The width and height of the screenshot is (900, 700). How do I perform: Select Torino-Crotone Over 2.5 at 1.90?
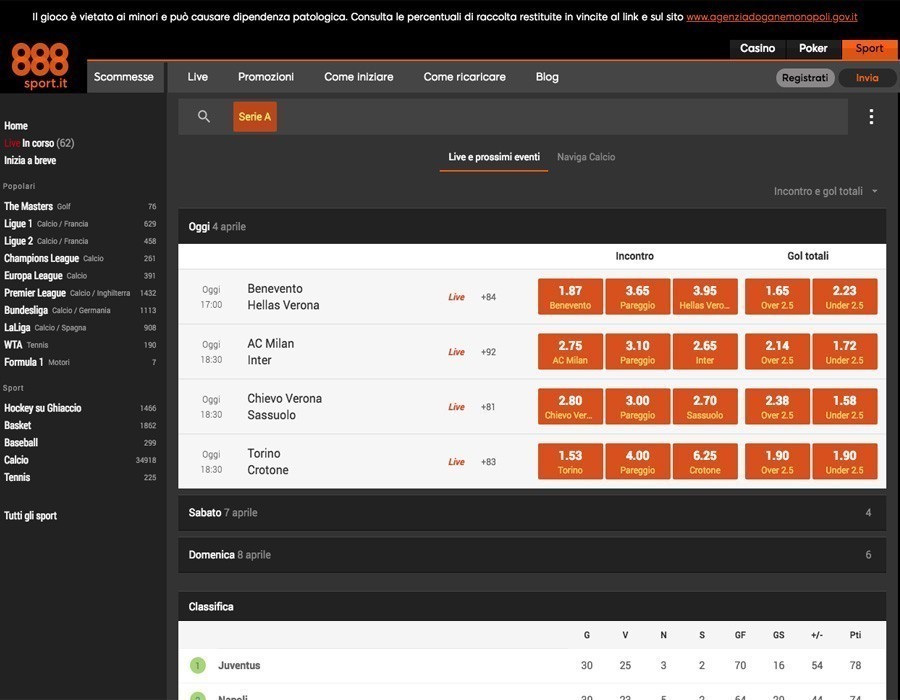pyautogui.click(x=777, y=461)
